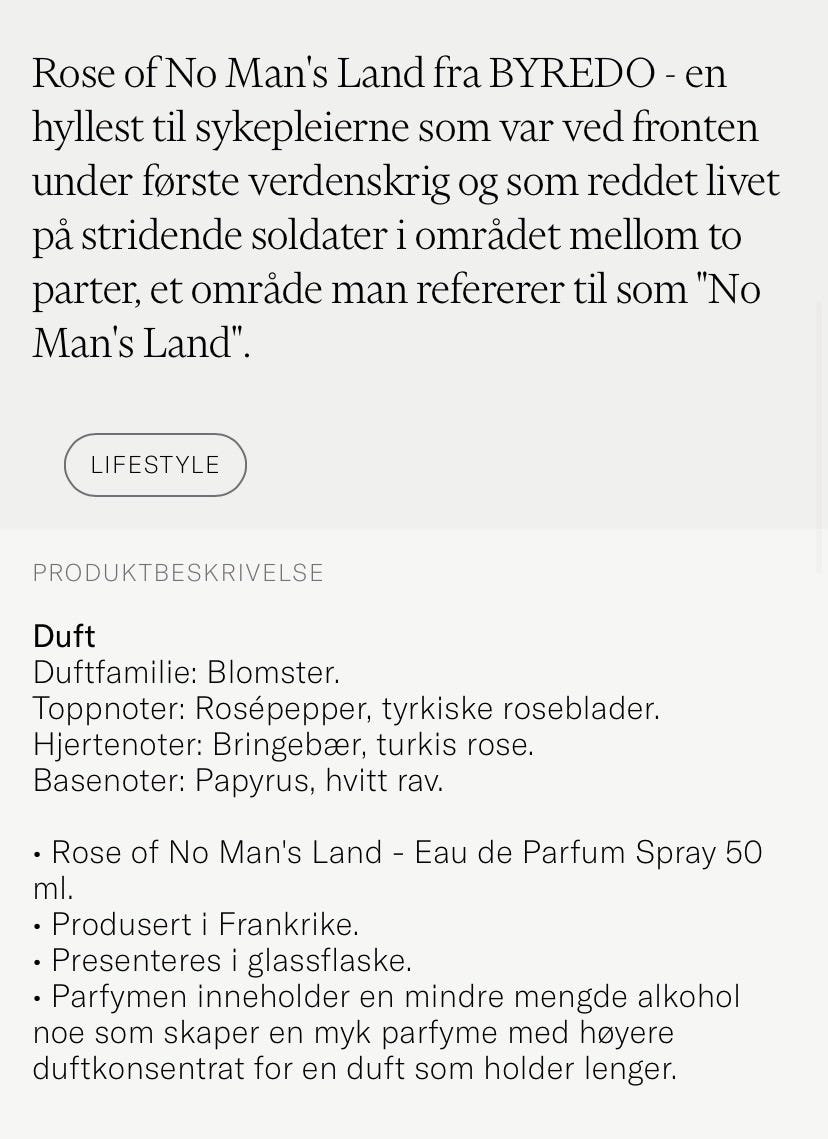Image resolution: width=828 pixels, height=1139 pixels.
Task: Click 'tyrkiske roseblader' text
Action: [x=521, y=709]
